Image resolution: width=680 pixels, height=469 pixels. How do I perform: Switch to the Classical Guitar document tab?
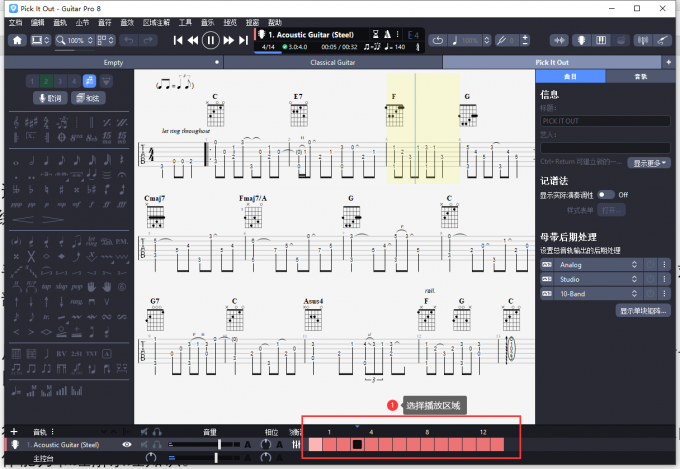coord(332,62)
